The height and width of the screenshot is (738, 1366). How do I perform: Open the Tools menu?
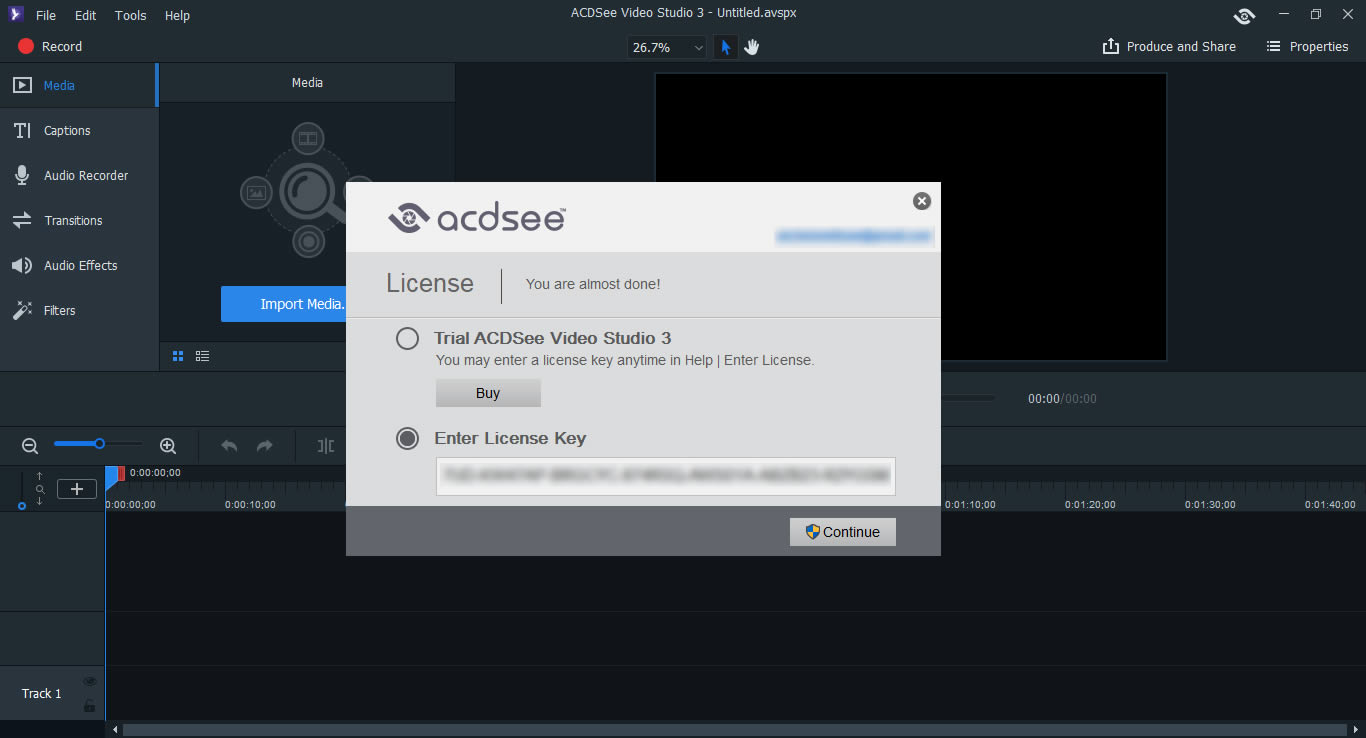pos(130,15)
